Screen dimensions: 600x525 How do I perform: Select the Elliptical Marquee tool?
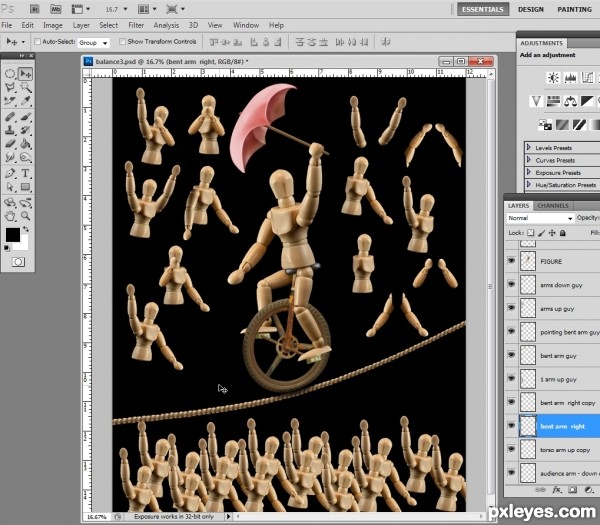tap(10, 73)
